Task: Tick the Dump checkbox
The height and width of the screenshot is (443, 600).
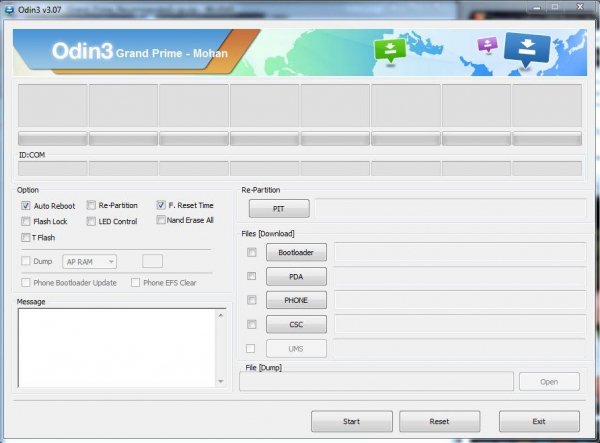Action: 26,261
